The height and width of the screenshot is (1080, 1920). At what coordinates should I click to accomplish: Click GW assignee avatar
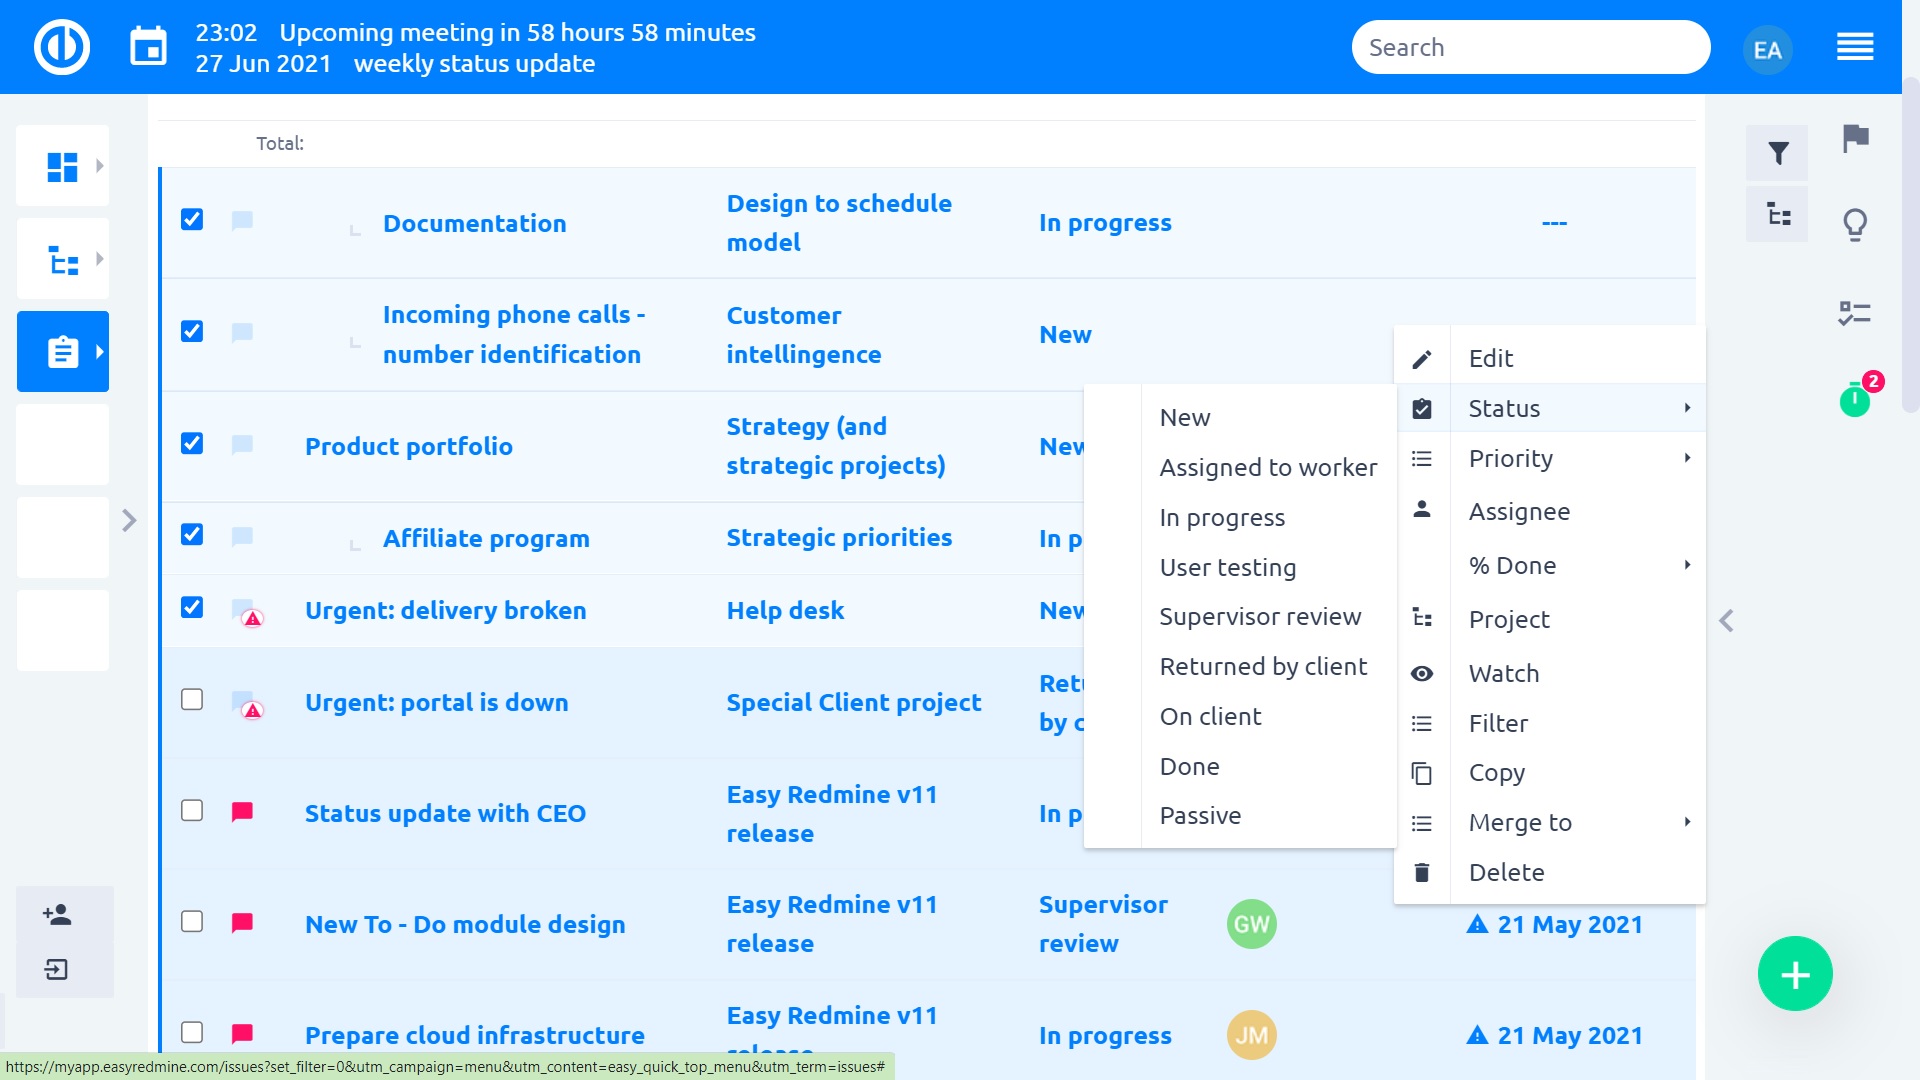[1251, 924]
